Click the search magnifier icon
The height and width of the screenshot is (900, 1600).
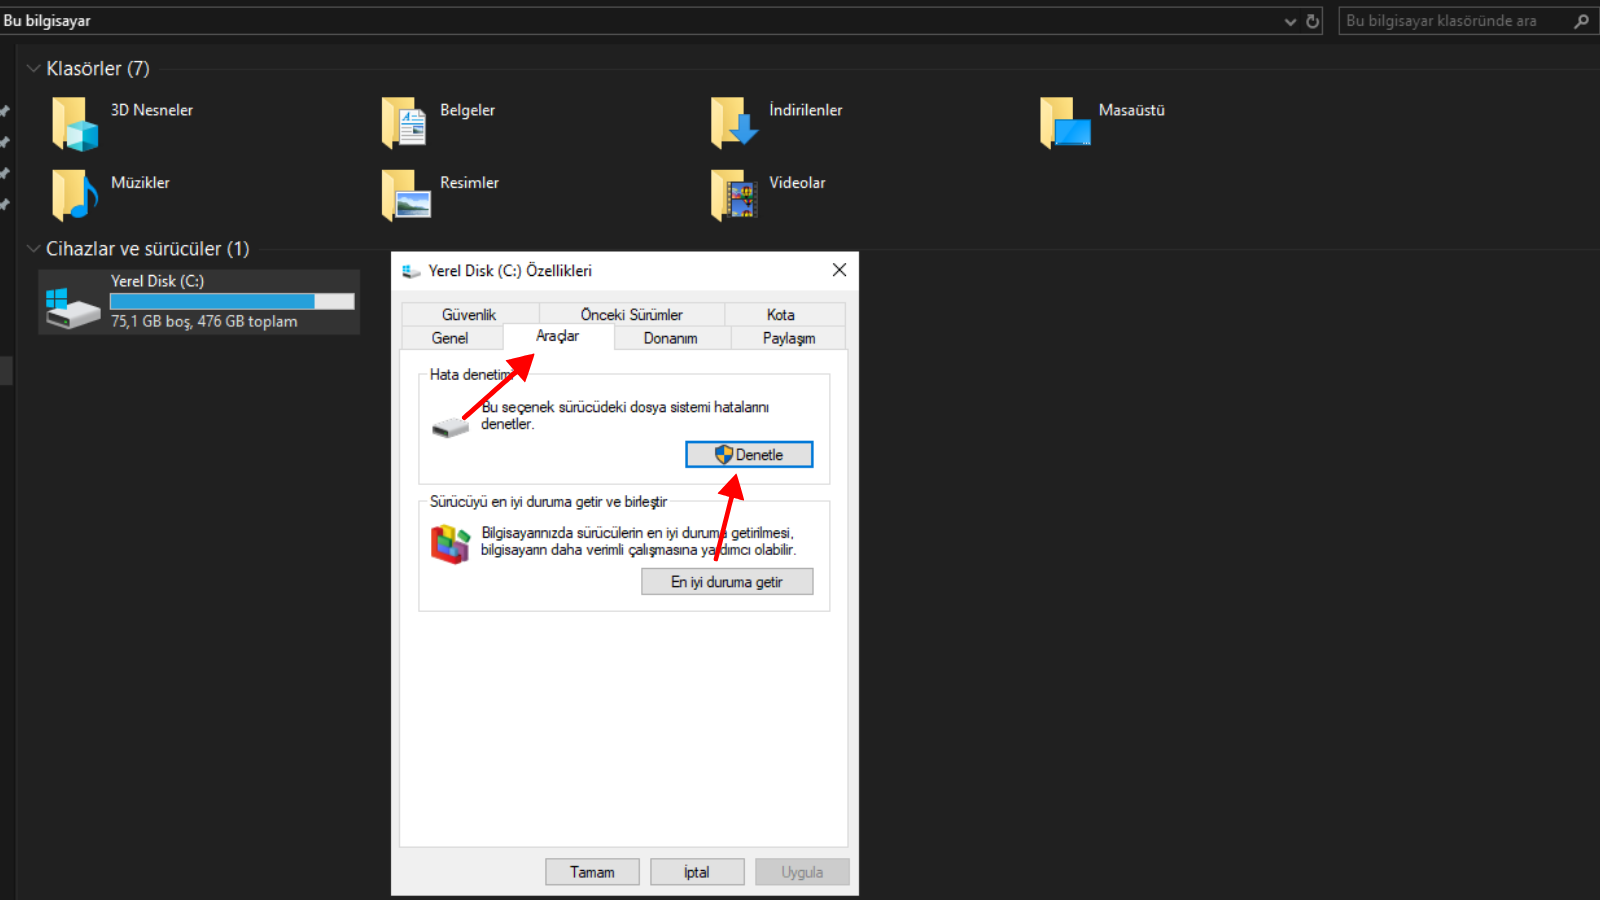(x=1581, y=21)
